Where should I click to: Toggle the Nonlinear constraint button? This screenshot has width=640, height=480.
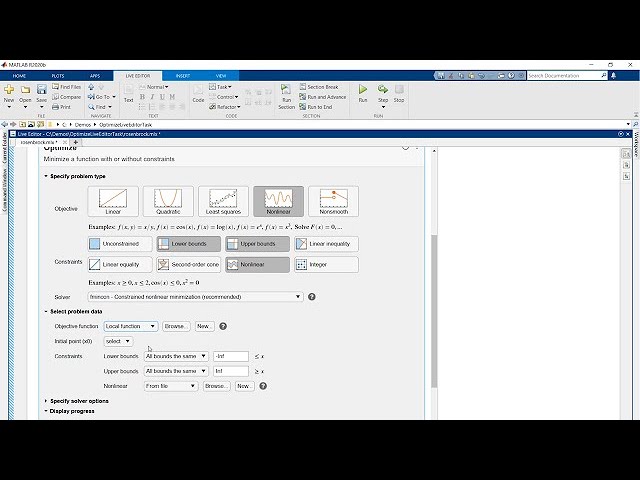point(258,264)
